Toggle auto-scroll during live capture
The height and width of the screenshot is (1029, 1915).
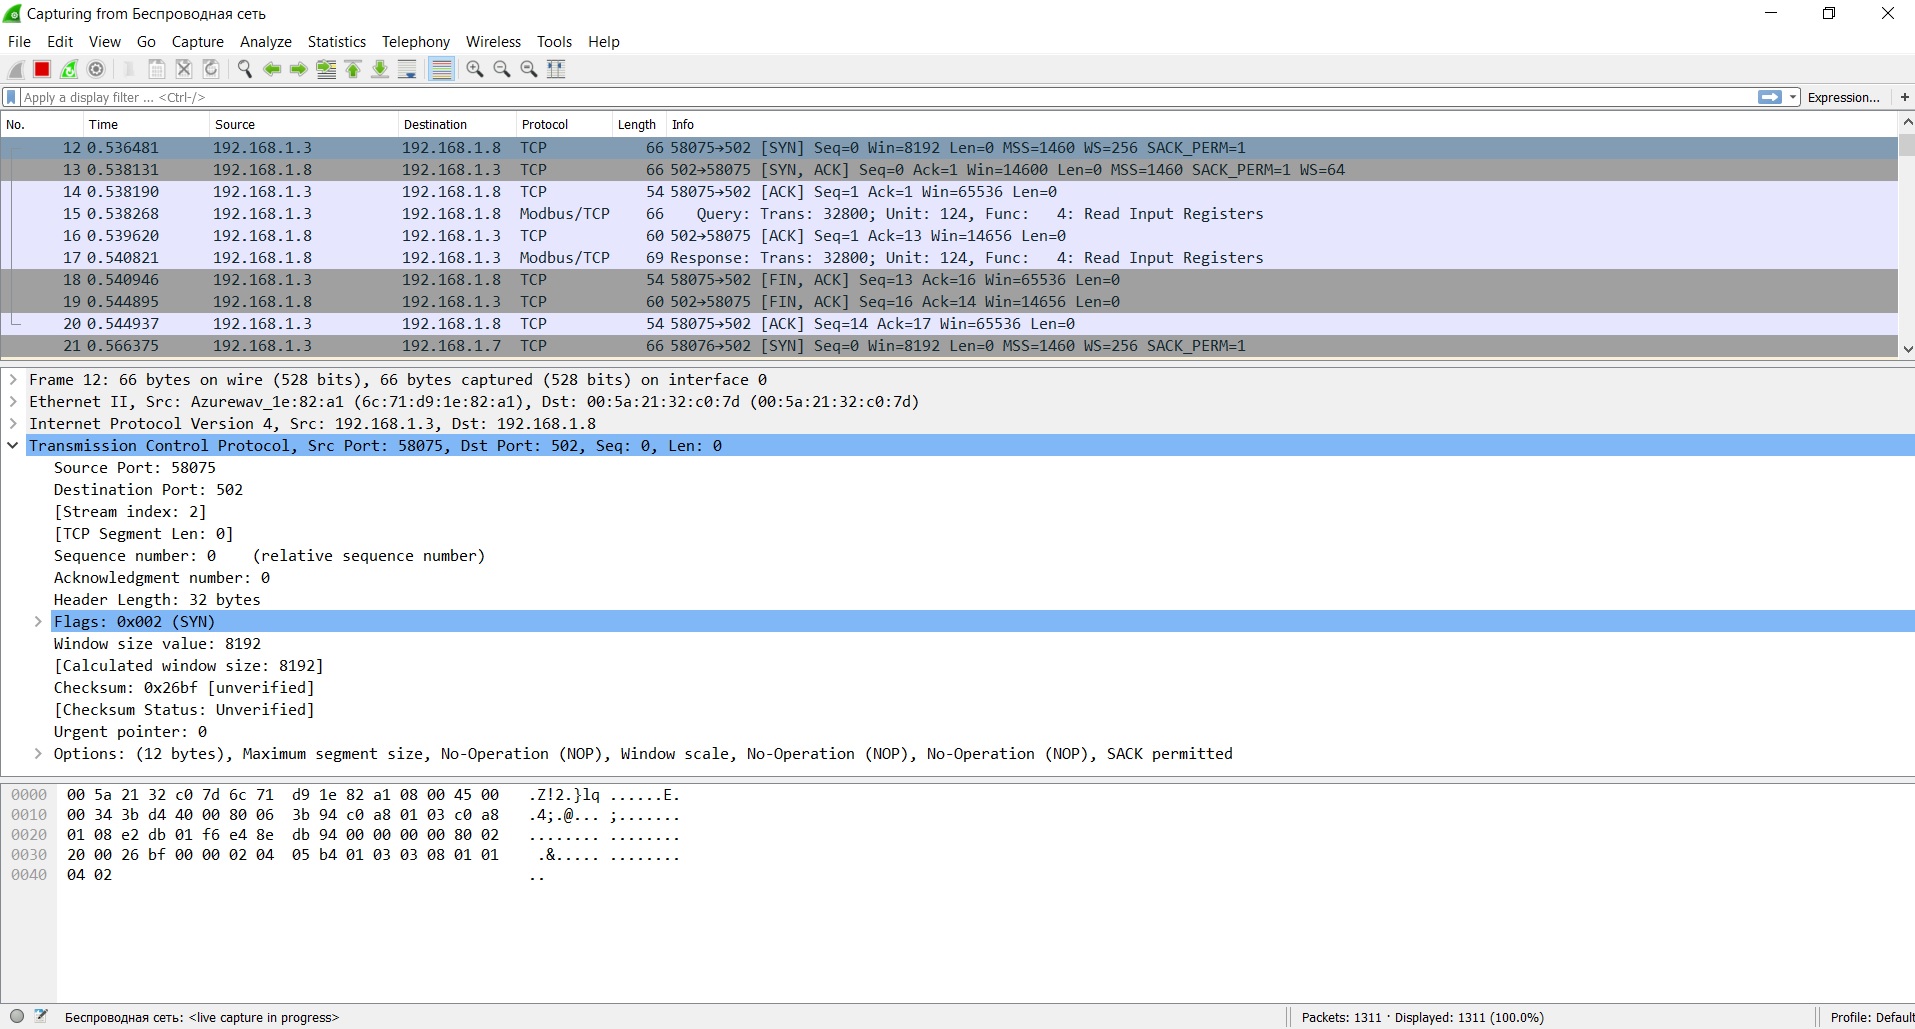click(x=407, y=69)
